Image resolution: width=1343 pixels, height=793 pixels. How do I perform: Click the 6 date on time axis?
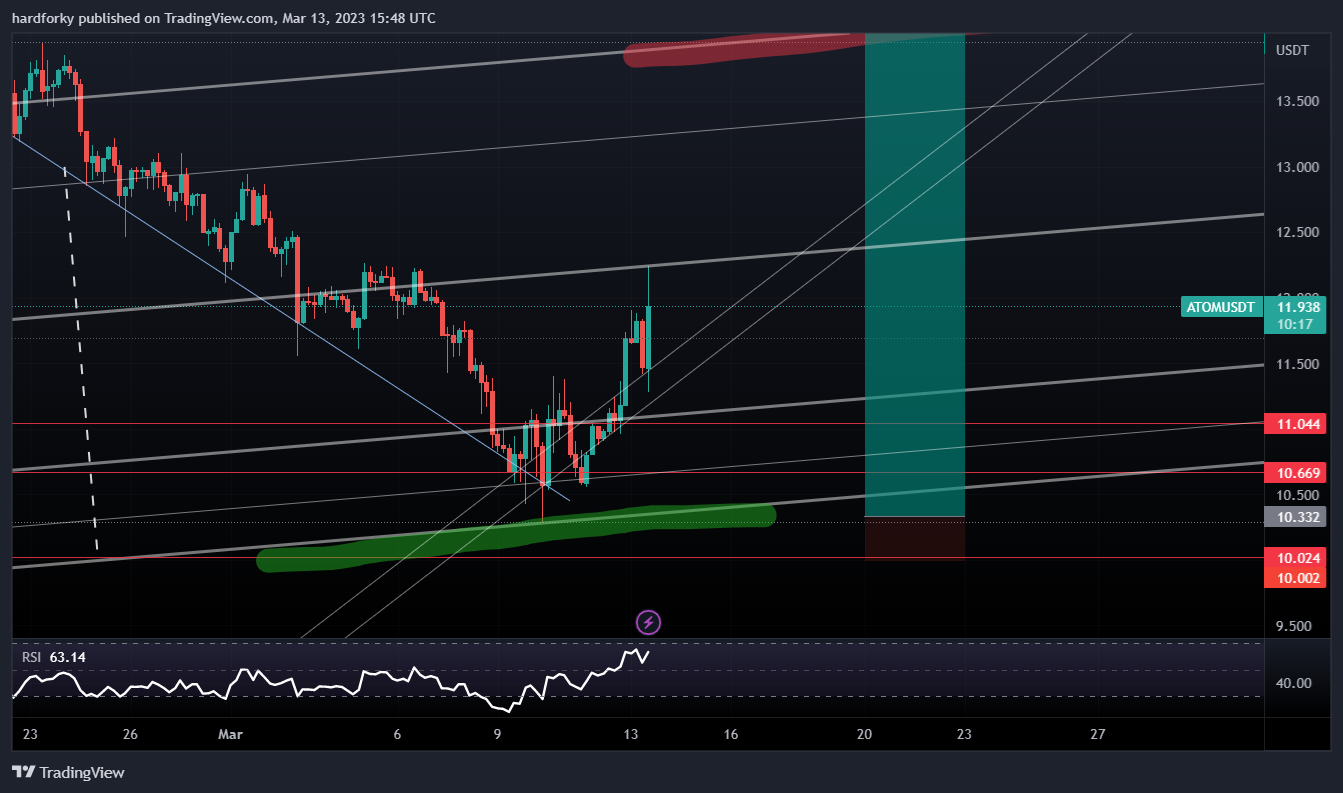397,734
